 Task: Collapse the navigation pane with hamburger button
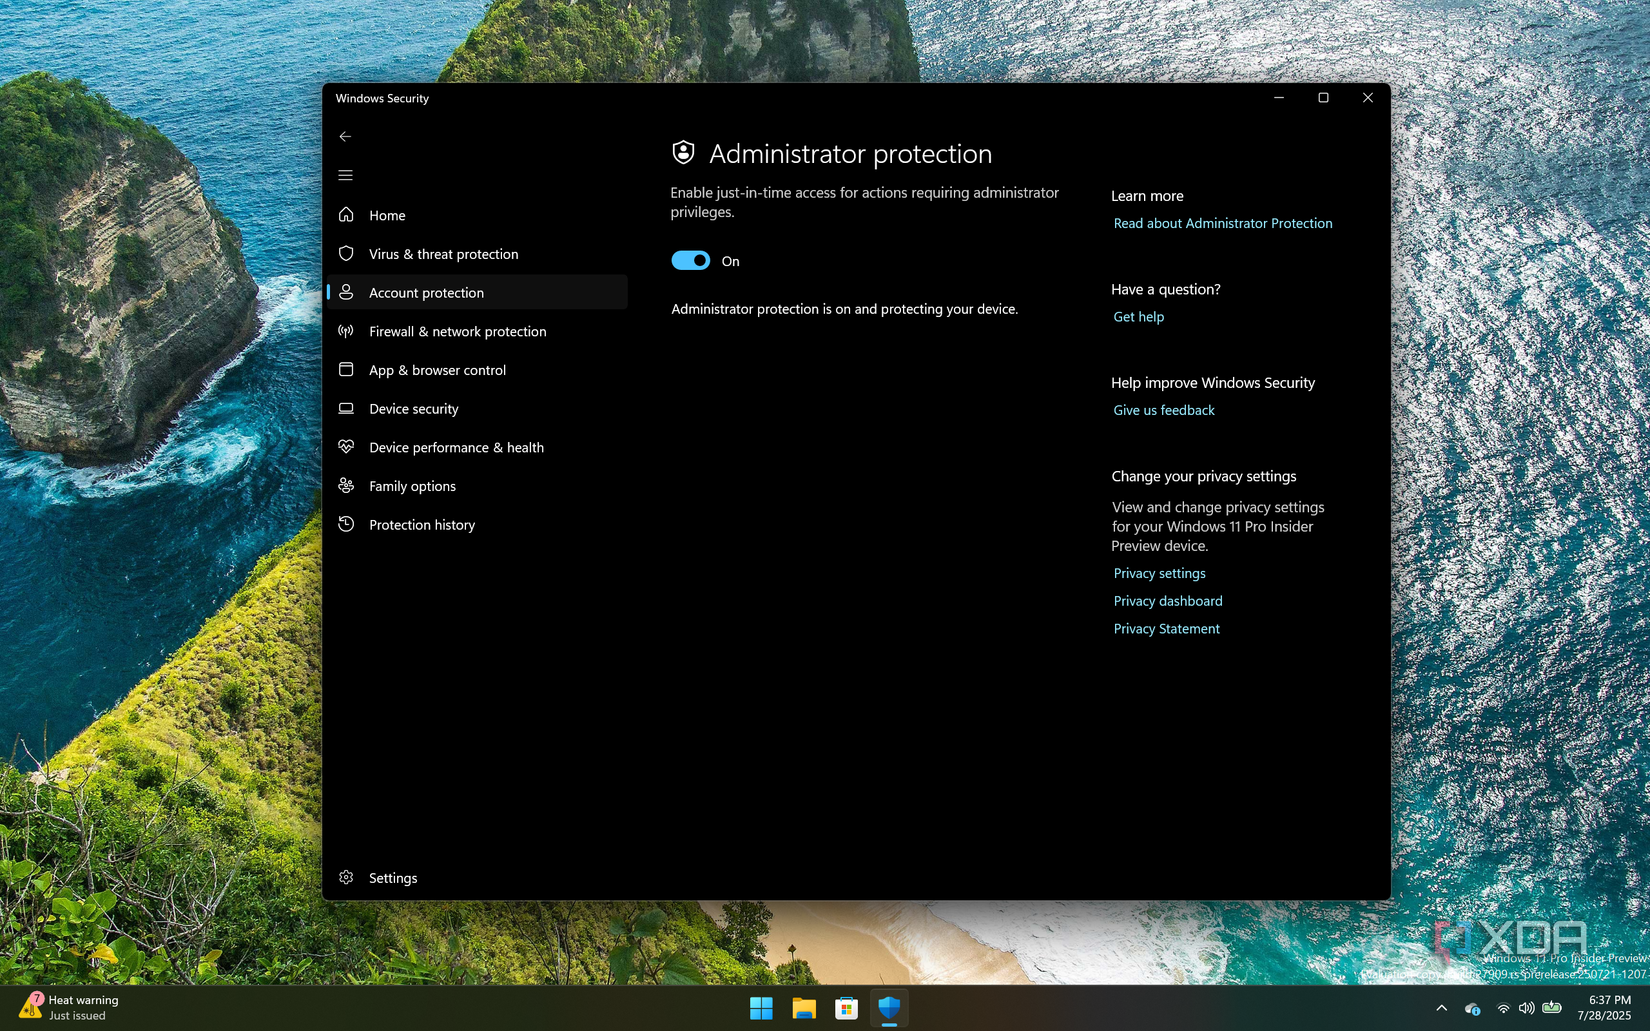[345, 174]
